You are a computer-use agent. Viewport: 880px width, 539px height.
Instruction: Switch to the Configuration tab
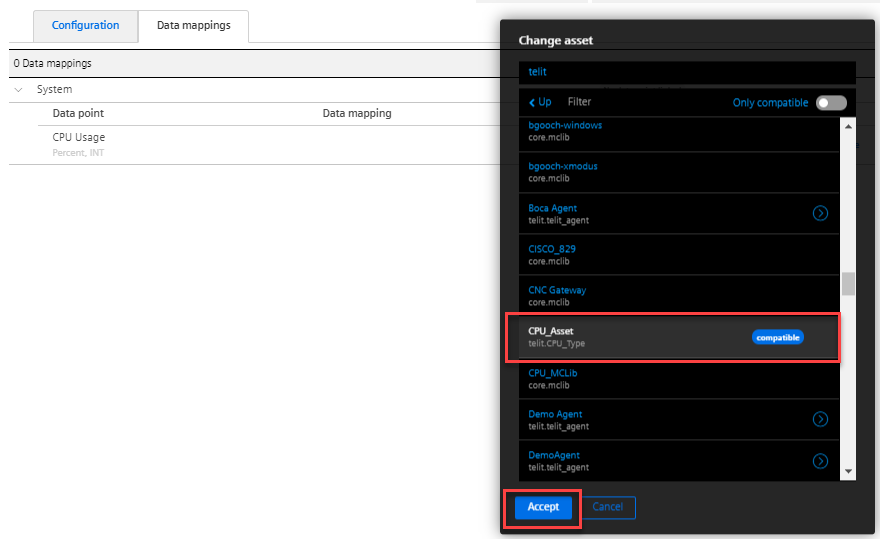click(85, 26)
